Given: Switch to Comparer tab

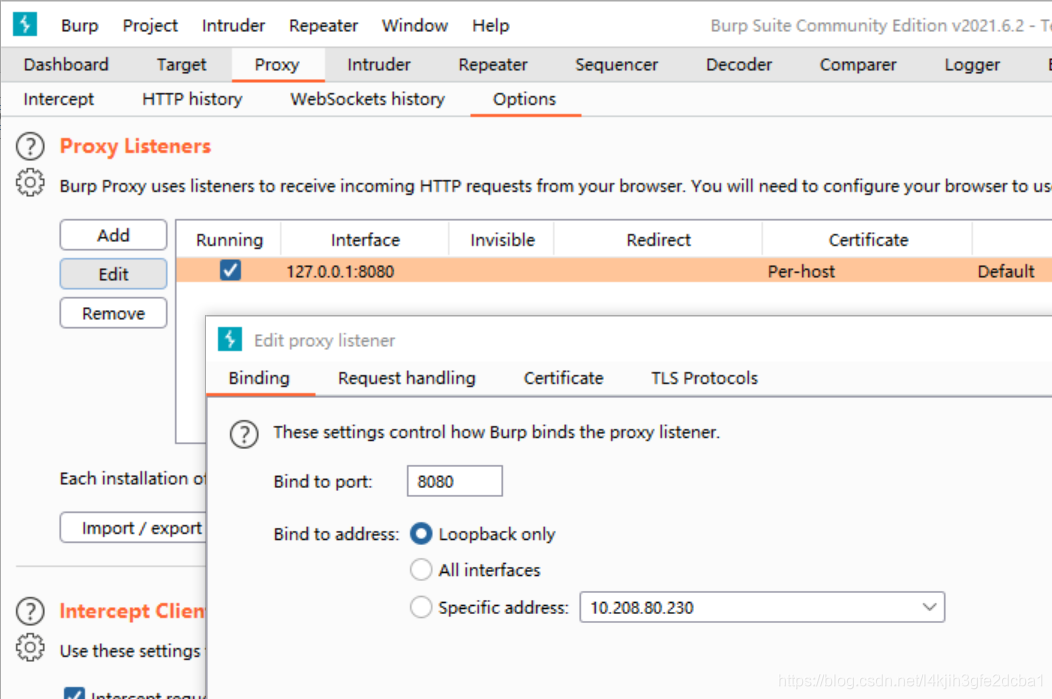Looking at the screenshot, I should [x=857, y=64].
